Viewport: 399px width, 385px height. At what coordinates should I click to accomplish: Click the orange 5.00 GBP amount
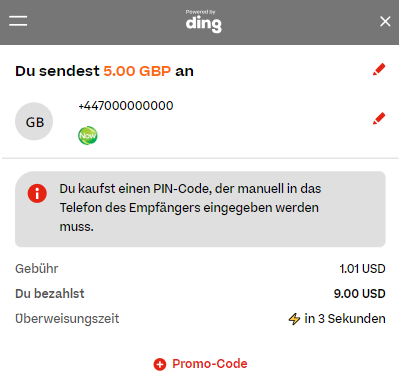pyautogui.click(x=137, y=71)
